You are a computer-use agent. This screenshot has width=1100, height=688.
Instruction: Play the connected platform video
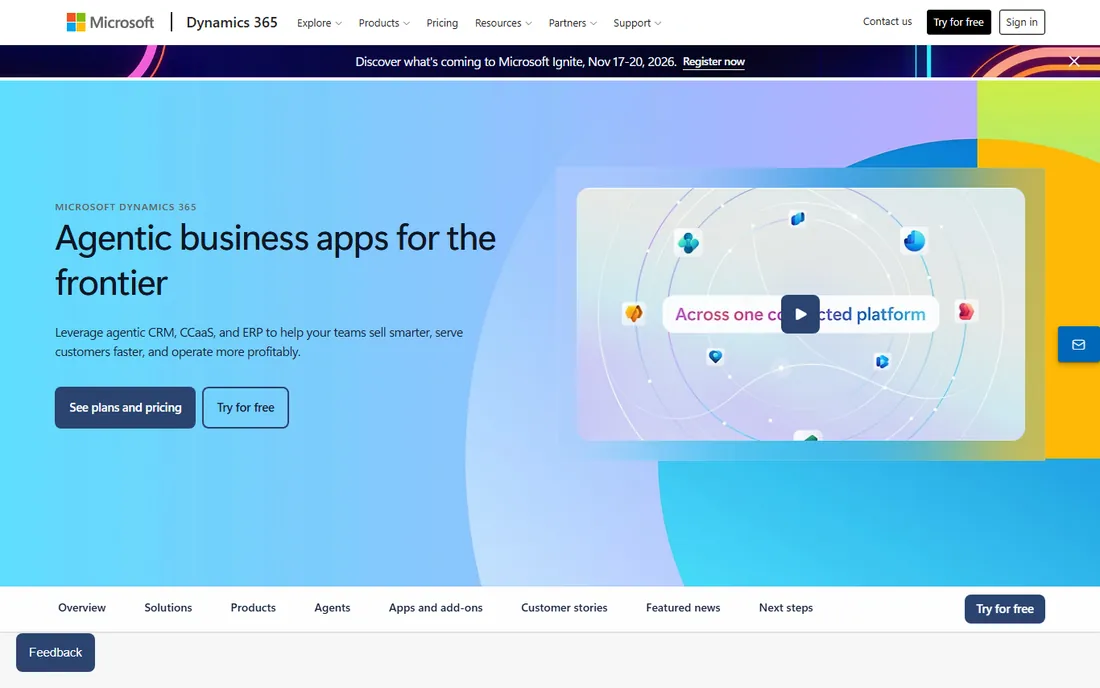click(x=800, y=314)
